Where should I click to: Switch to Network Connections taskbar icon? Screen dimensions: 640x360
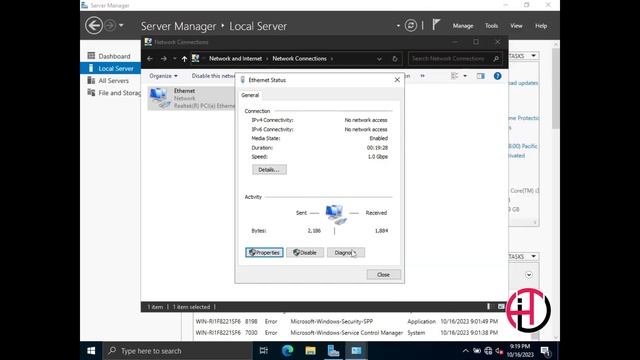click(356, 351)
